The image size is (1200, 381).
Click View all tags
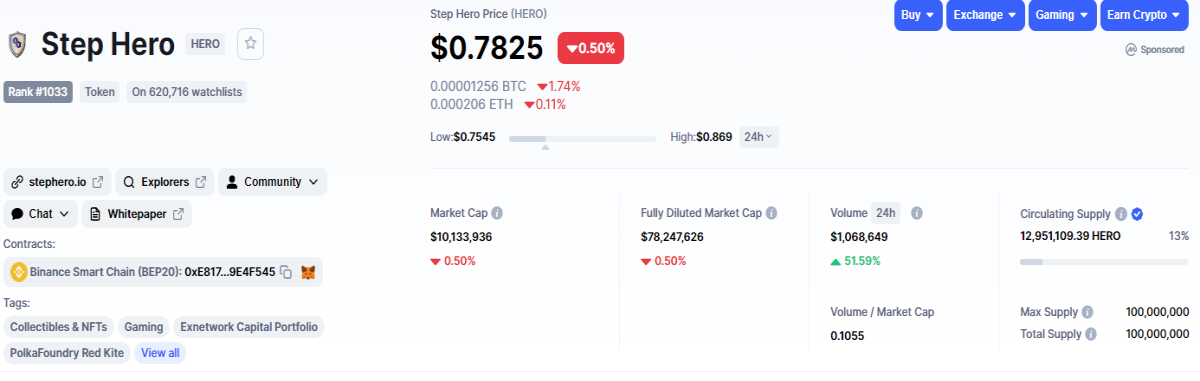tap(160, 353)
